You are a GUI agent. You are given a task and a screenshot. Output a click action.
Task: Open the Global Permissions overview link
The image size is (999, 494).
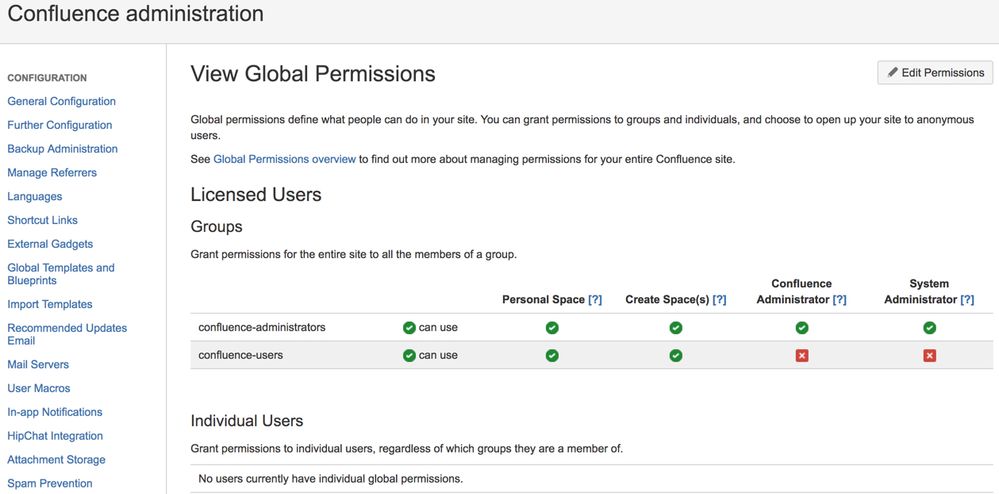coord(284,159)
